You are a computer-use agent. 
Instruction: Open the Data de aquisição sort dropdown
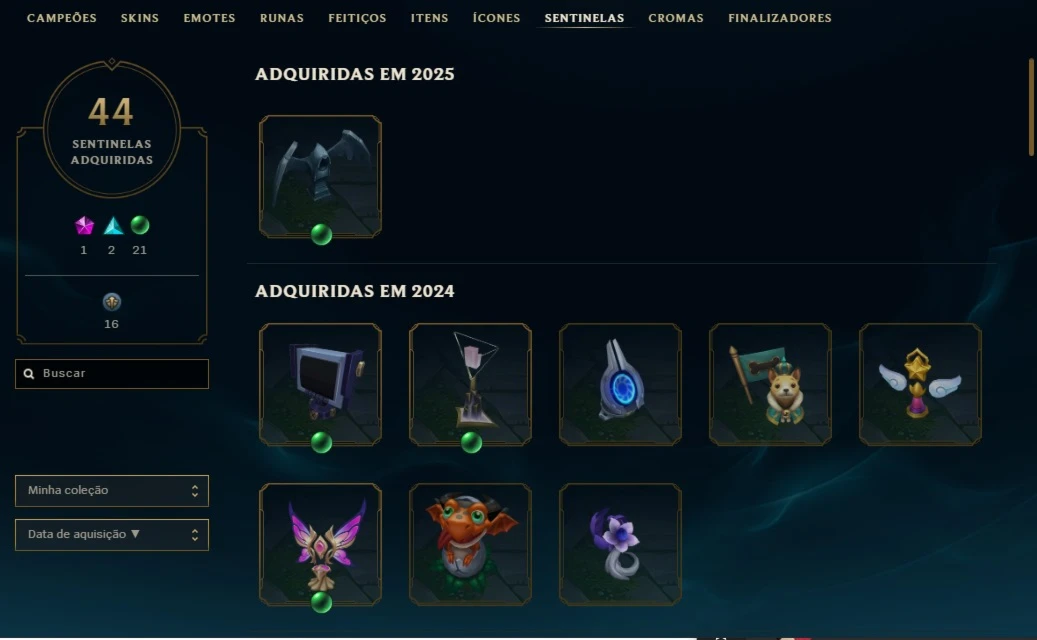coord(112,535)
